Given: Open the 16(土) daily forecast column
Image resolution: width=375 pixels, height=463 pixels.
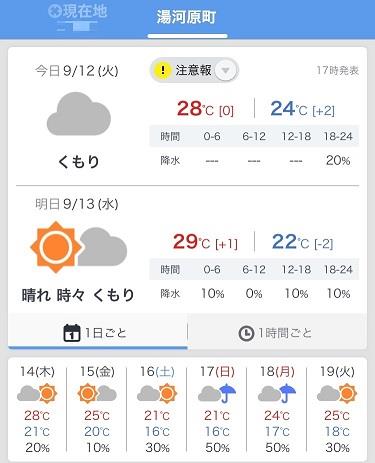Looking at the screenshot, I should tap(157, 409).
